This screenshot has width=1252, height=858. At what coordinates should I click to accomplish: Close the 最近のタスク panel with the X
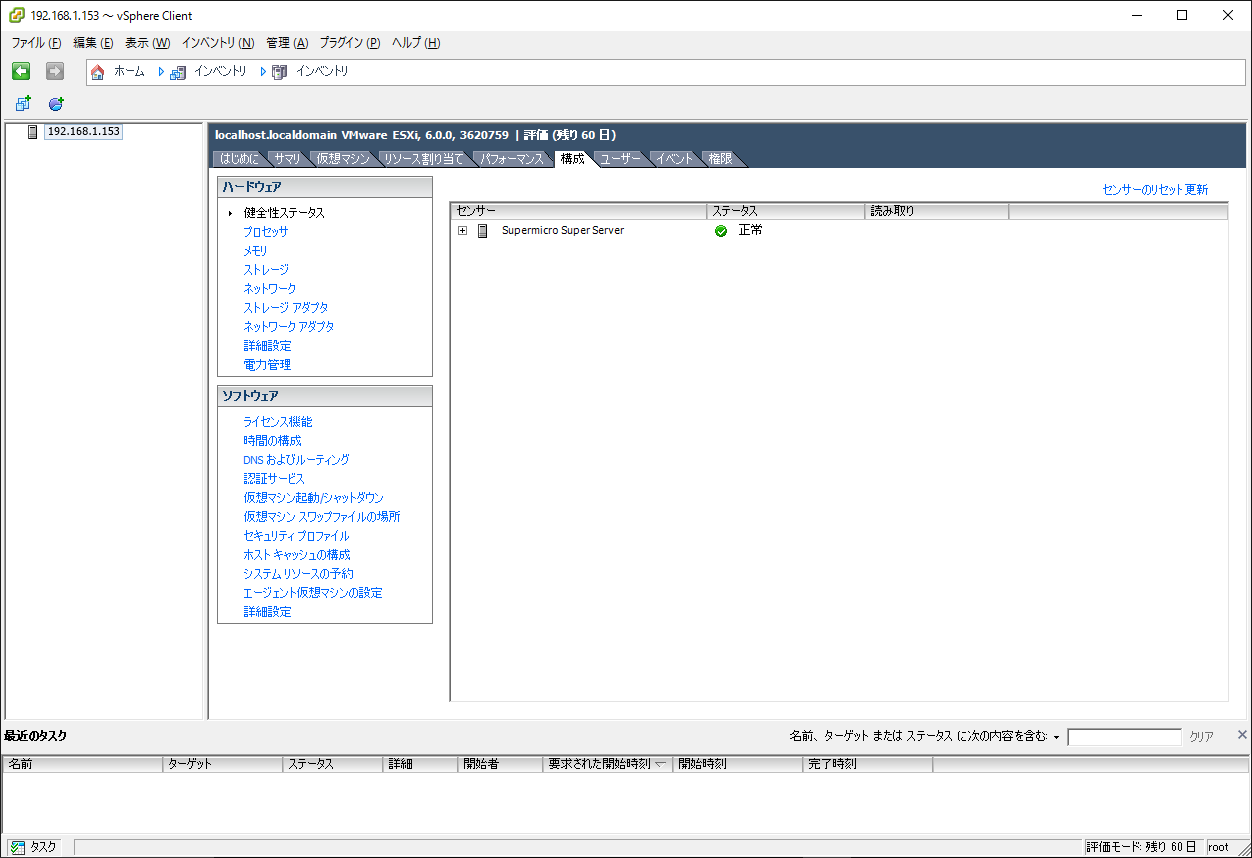click(x=1242, y=735)
